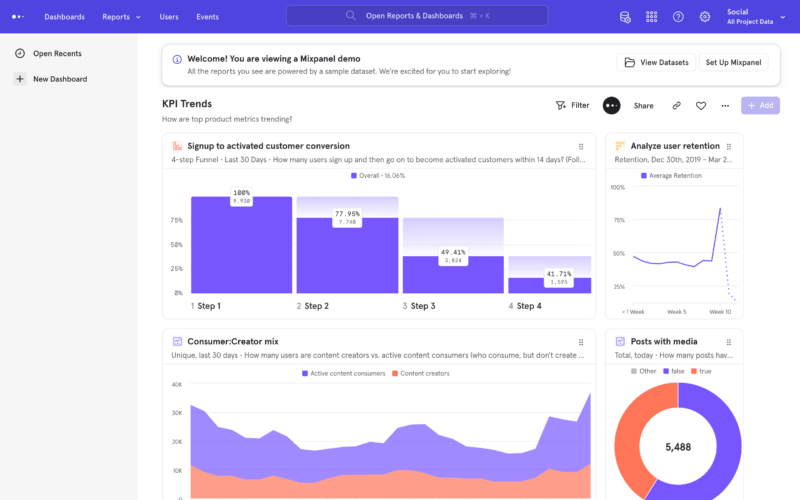
Task: Open the Dashboards menu
Action: click(x=64, y=17)
